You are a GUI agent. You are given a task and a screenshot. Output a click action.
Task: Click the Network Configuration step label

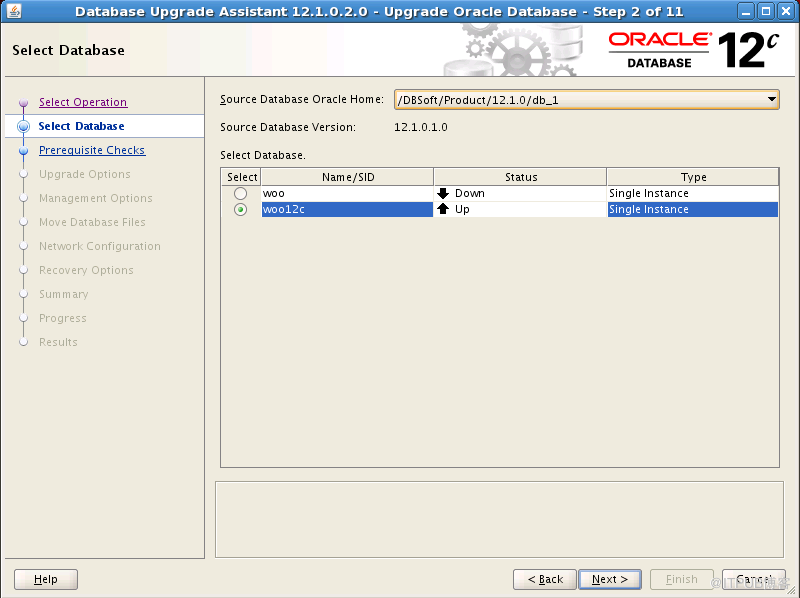pos(100,246)
